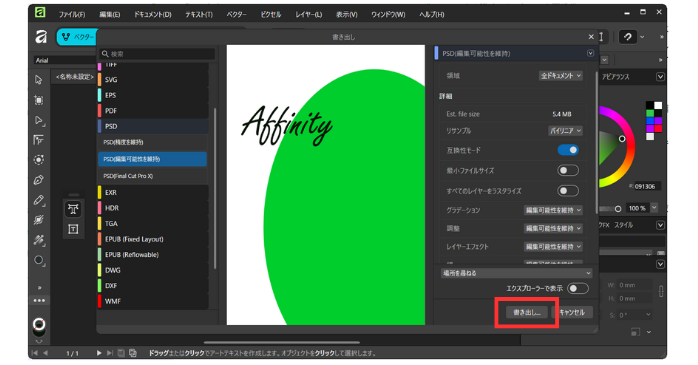Open the アピアランス panel options menu
This screenshot has width=698, height=365.
[660, 77]
